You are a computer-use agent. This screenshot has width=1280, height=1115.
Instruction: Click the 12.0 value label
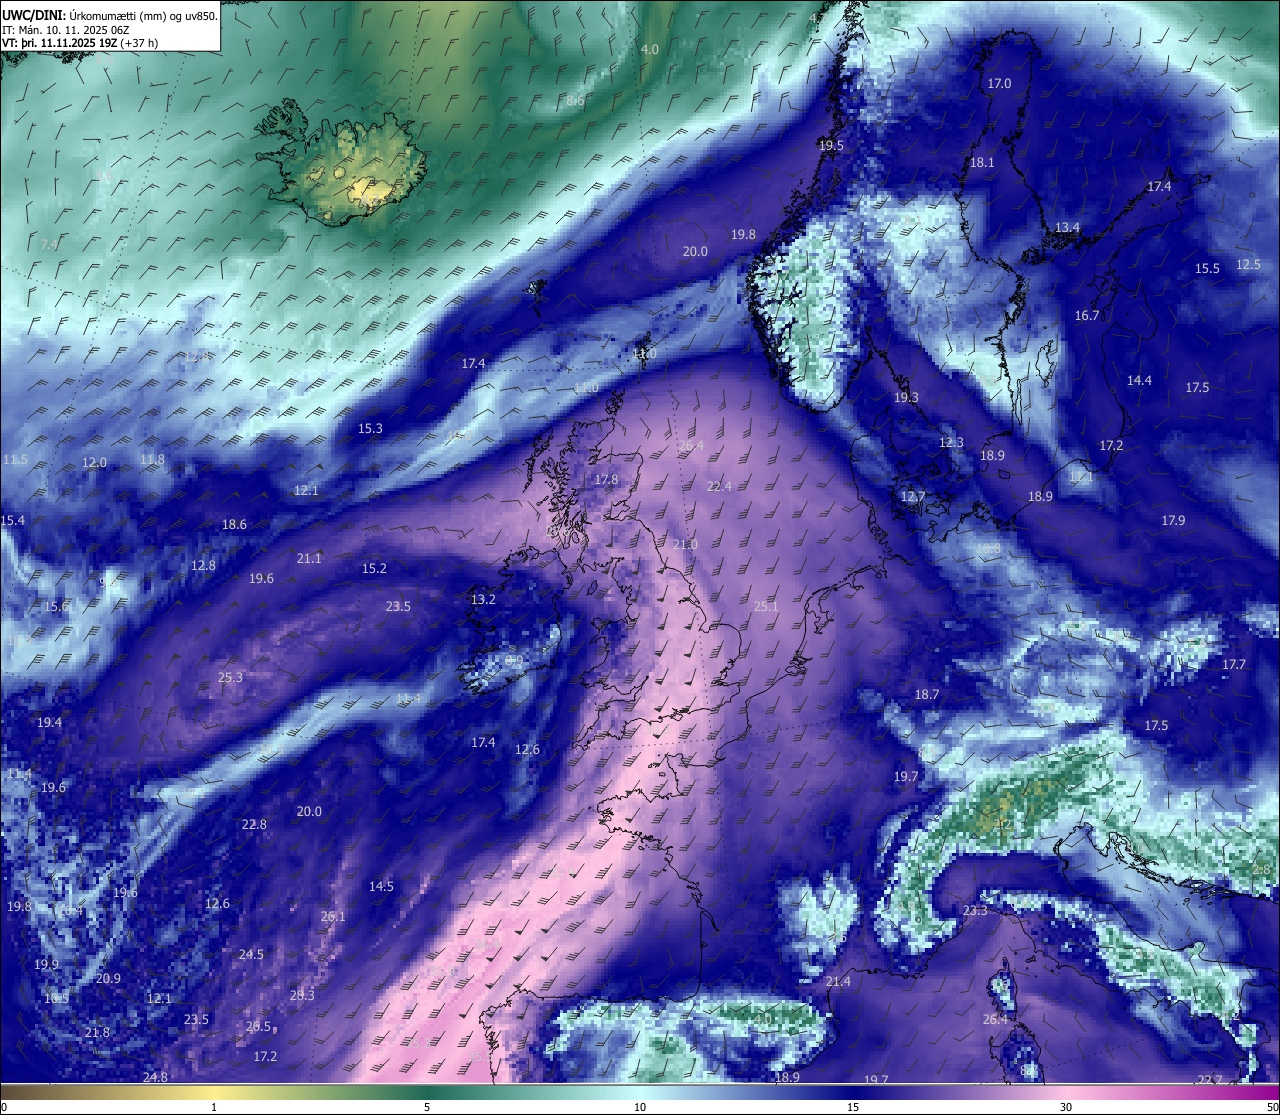[x=94, y=462]
